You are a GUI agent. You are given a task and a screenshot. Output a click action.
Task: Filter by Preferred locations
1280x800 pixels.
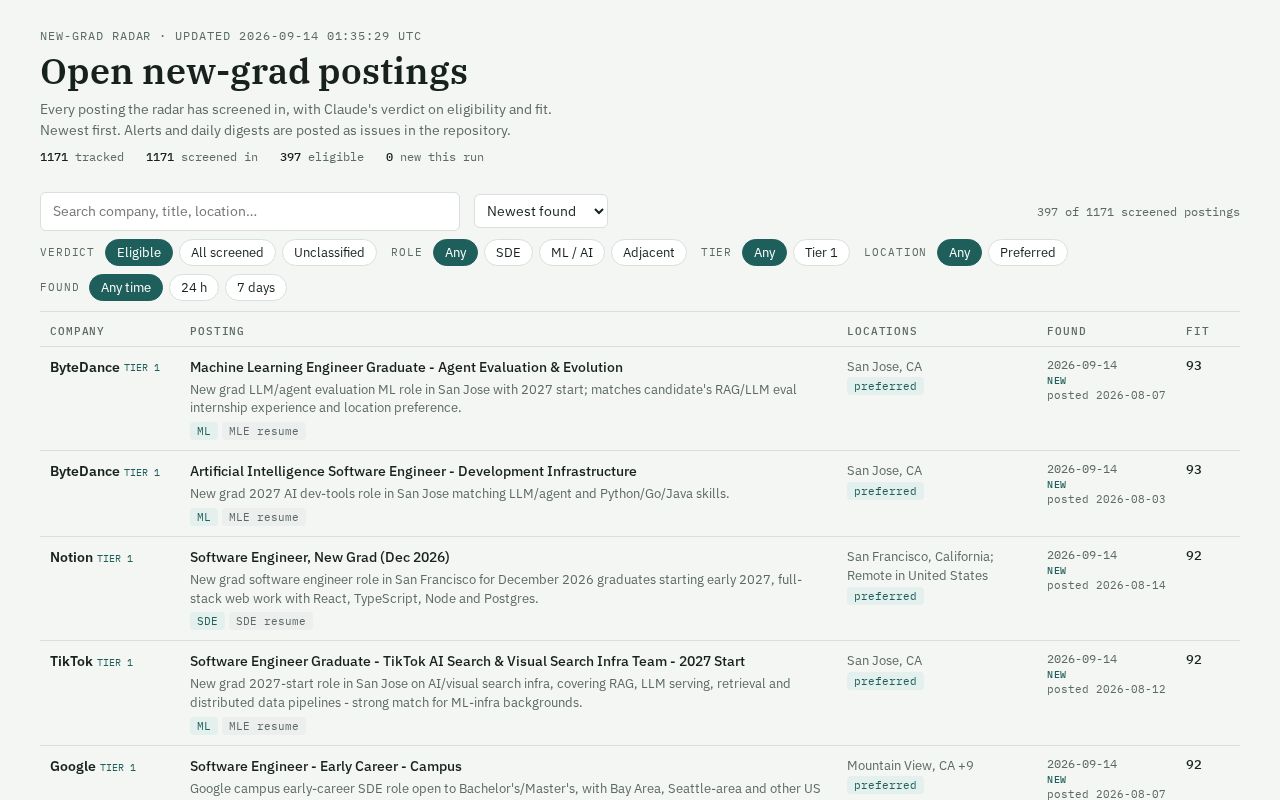coord(1028,252)
